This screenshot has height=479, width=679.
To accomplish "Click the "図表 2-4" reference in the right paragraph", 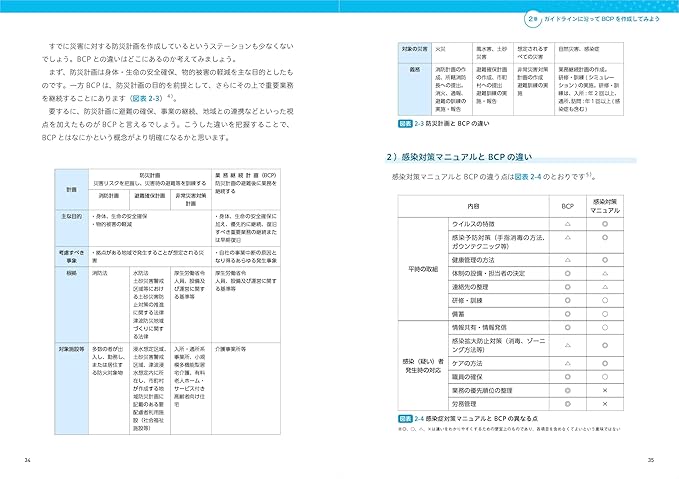I will [527, 177].
